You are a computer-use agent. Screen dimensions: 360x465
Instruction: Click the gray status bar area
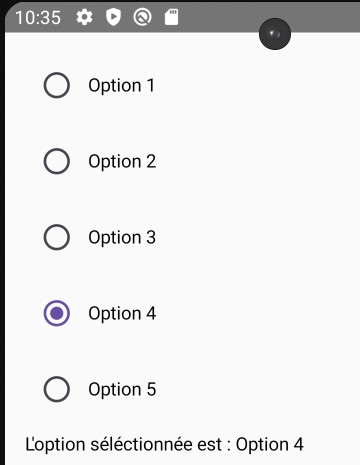(182, 17)
